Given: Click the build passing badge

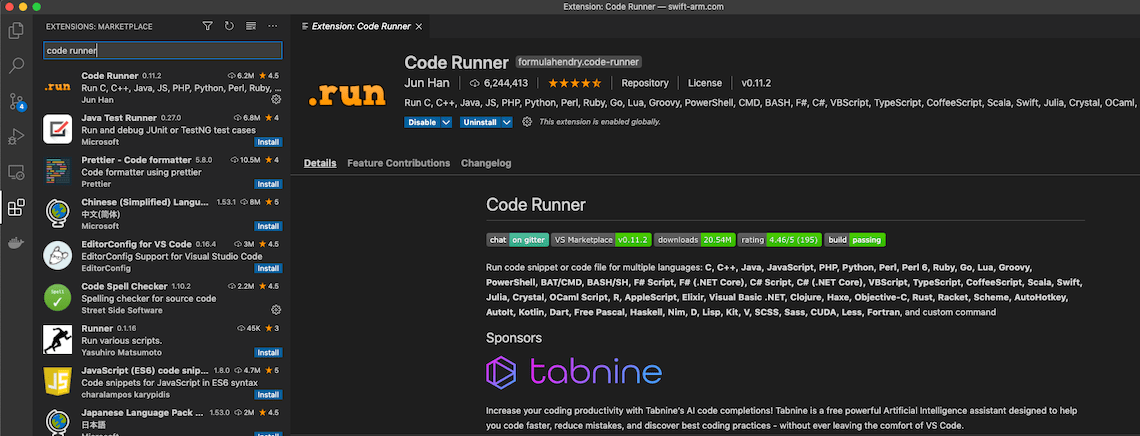Looking at the screenshot, I should pyautogui.click(x=855, y=239).
